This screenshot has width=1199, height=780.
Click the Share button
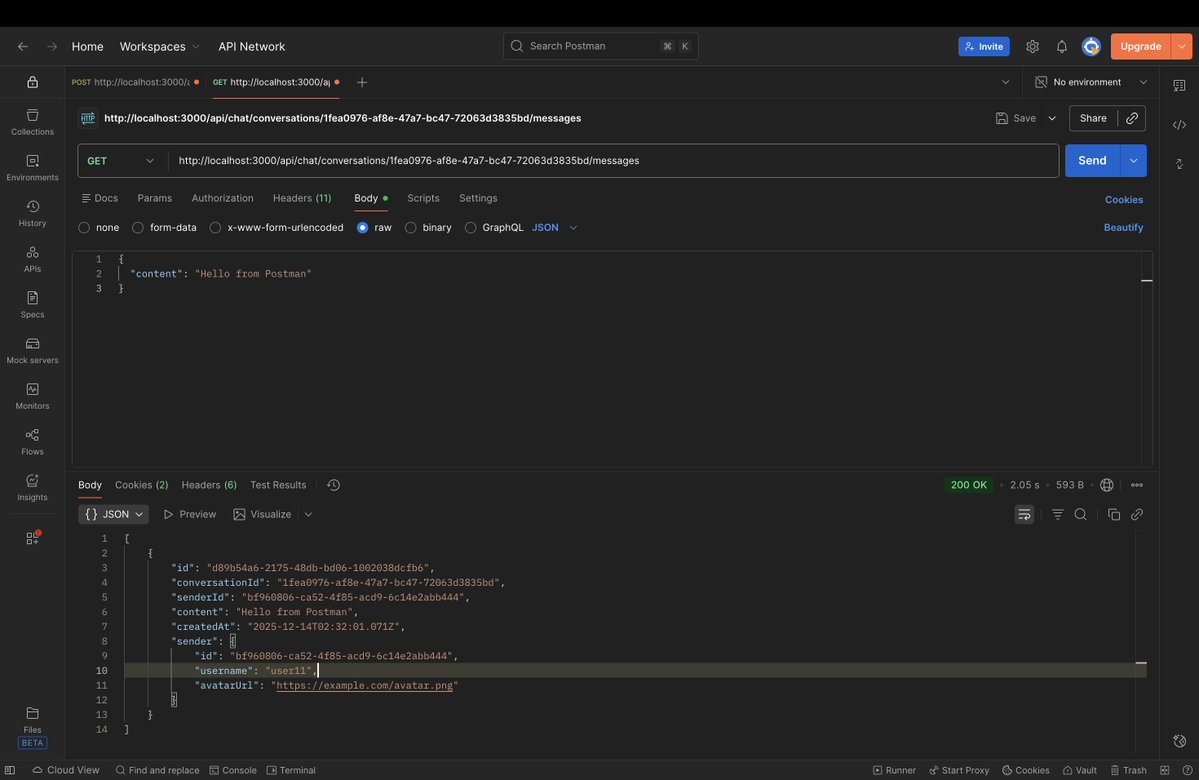pos(1093,118)
